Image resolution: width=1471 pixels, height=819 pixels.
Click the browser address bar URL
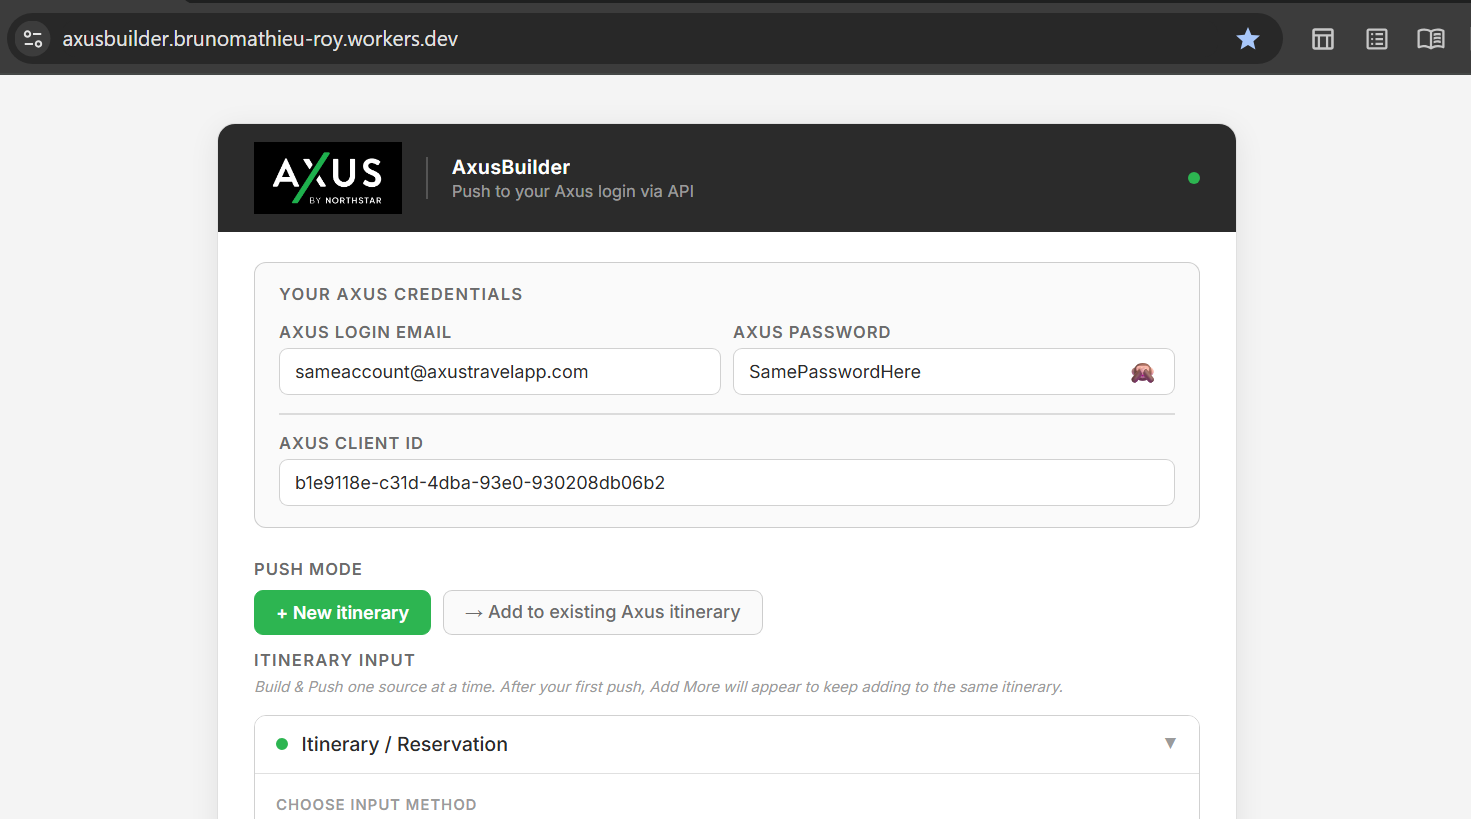[x=260, y=39]
